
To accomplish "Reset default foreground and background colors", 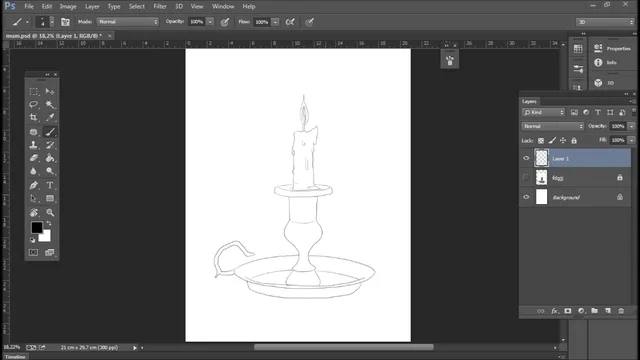I will pyautogui.click(x=32, y=240).
